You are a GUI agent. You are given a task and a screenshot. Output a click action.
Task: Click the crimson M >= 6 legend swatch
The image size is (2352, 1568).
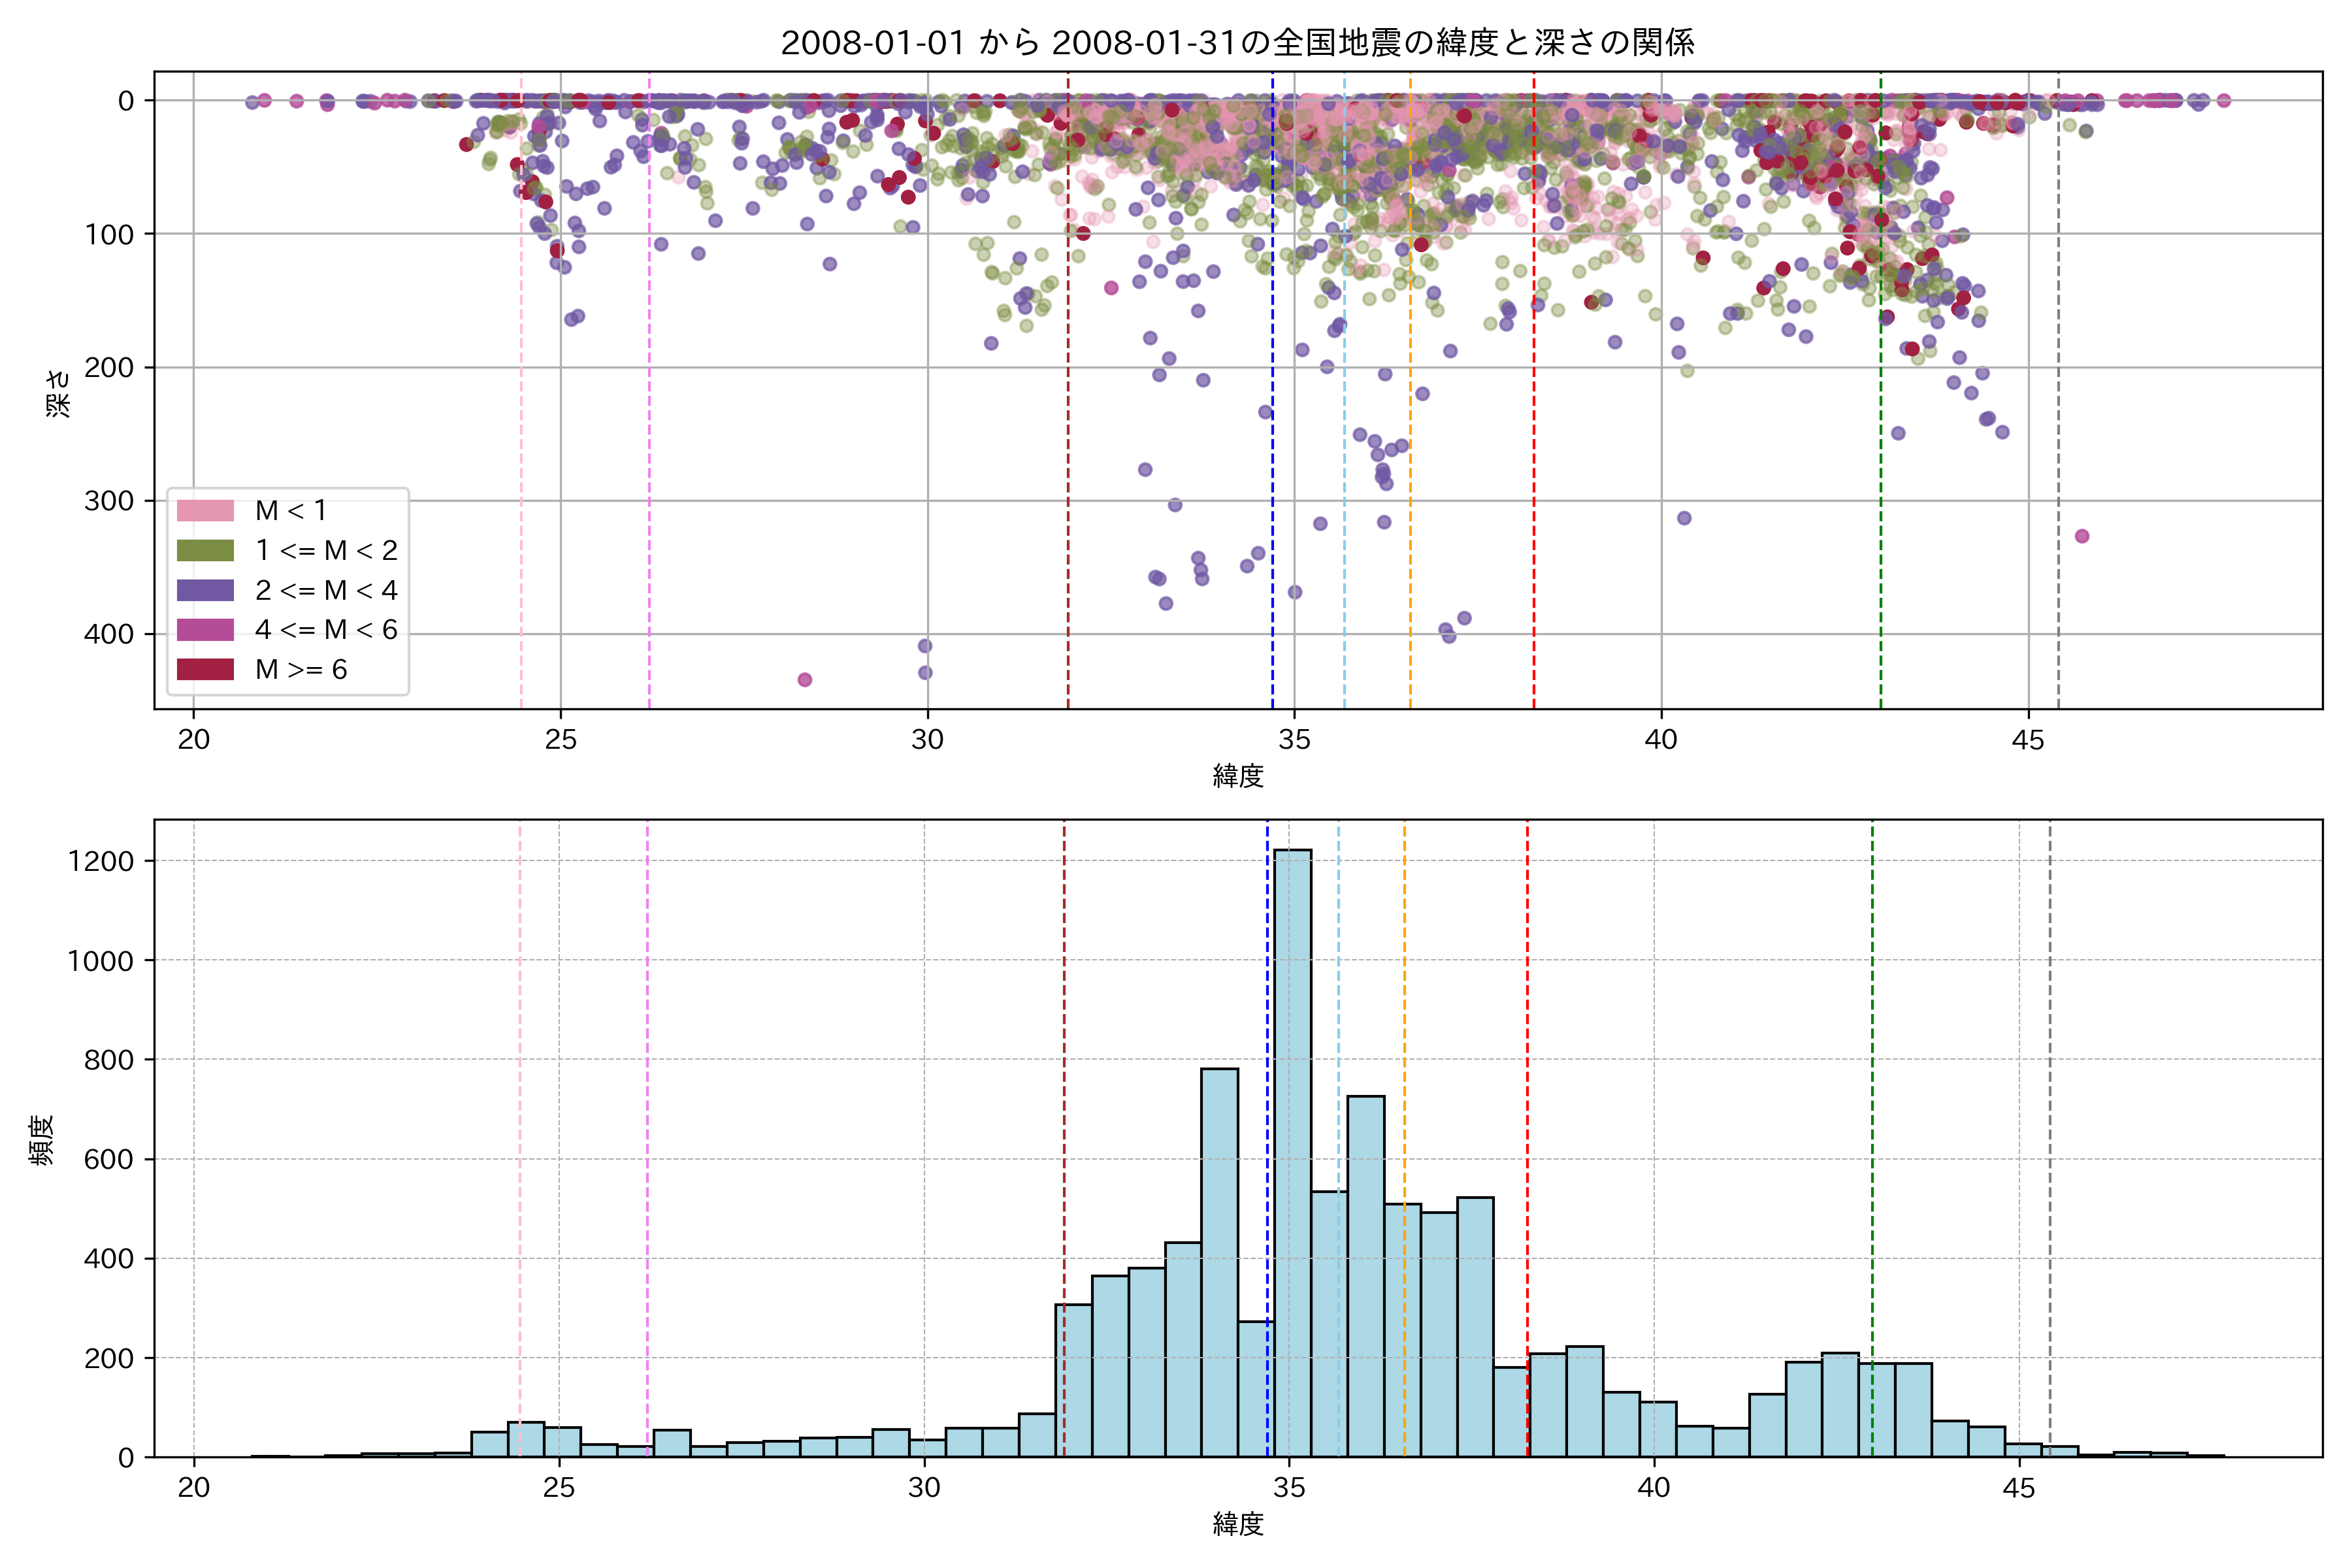pos(205,670)
